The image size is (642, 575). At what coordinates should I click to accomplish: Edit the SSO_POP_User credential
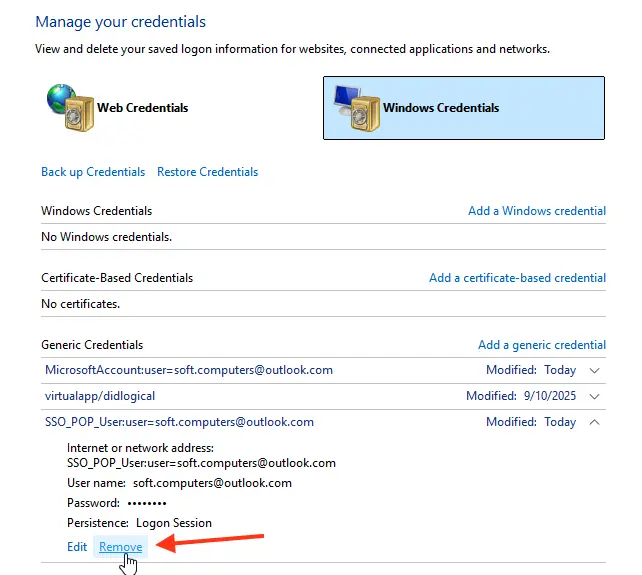click(77, 547)
